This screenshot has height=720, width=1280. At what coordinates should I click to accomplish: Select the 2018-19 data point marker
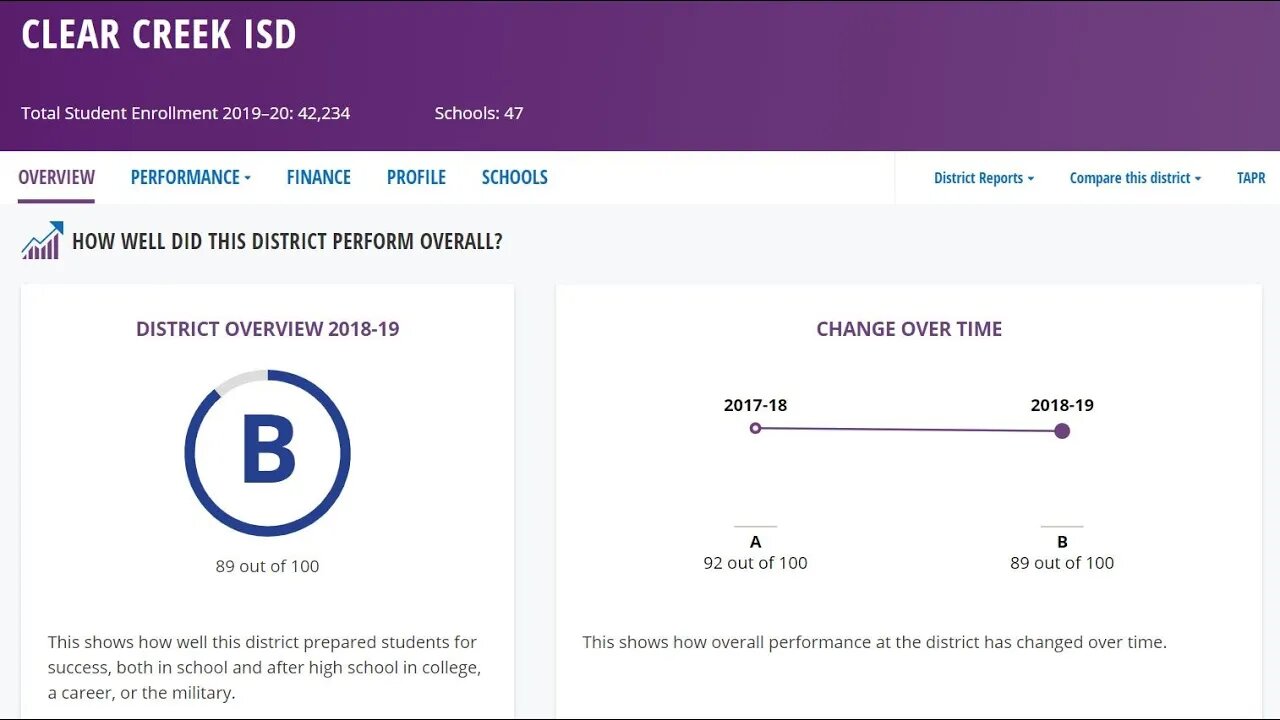(1062, 431)
